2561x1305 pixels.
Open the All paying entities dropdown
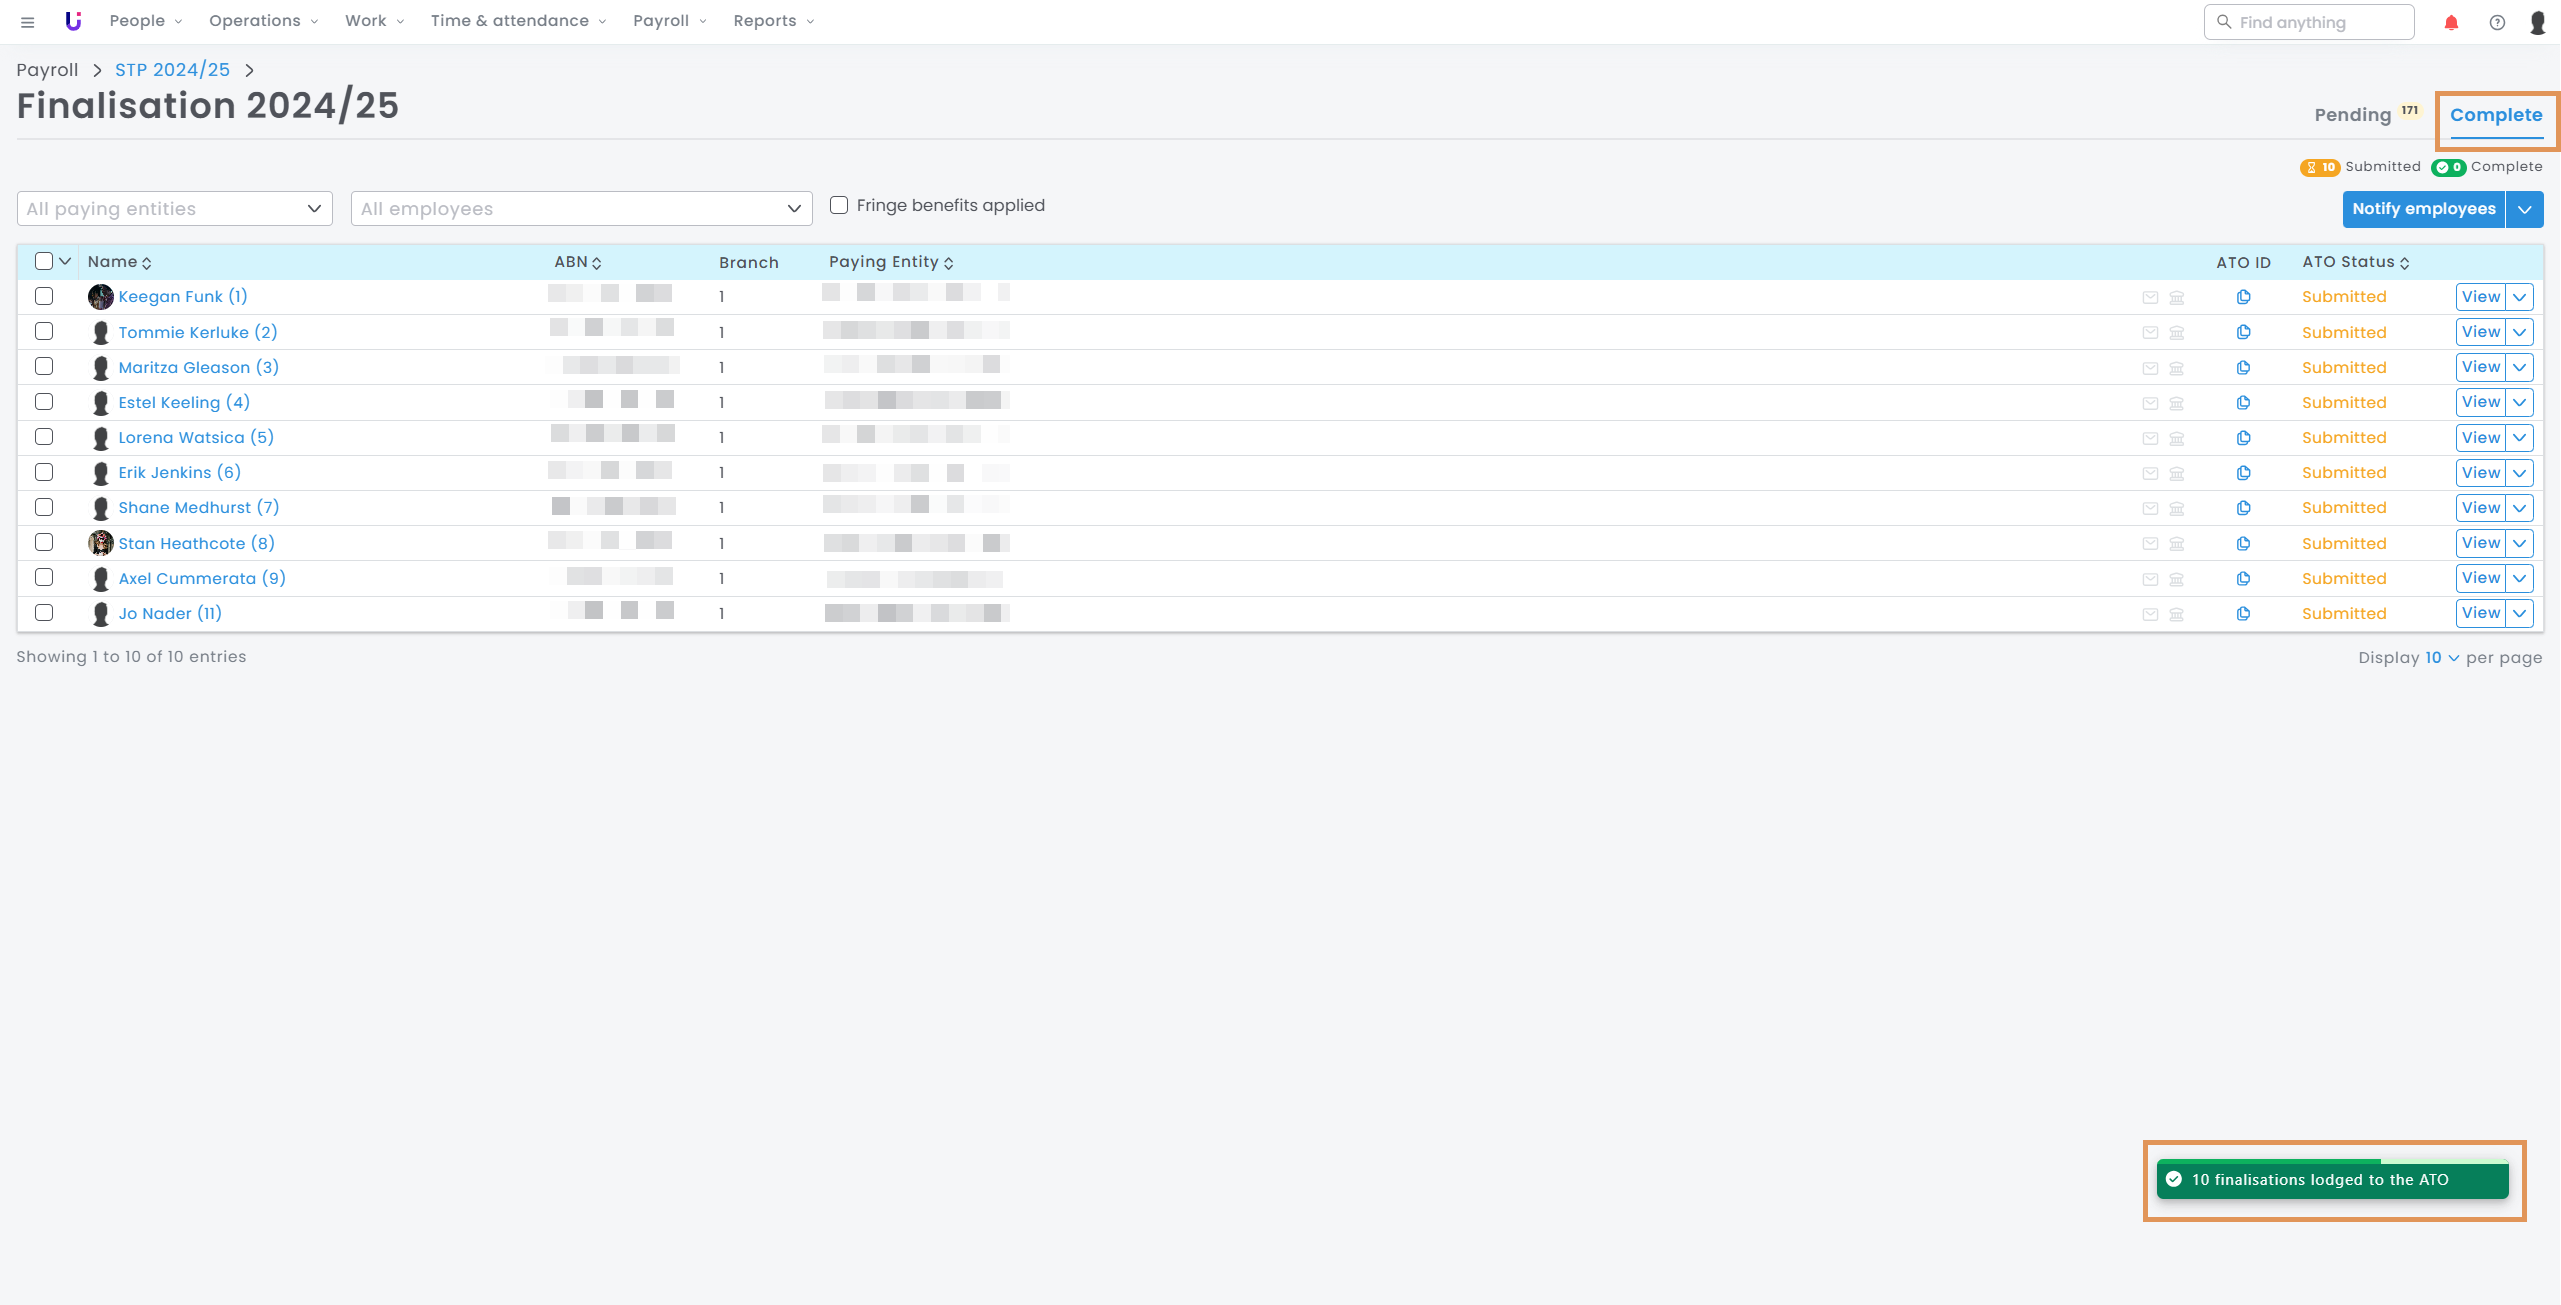point(175,209)
